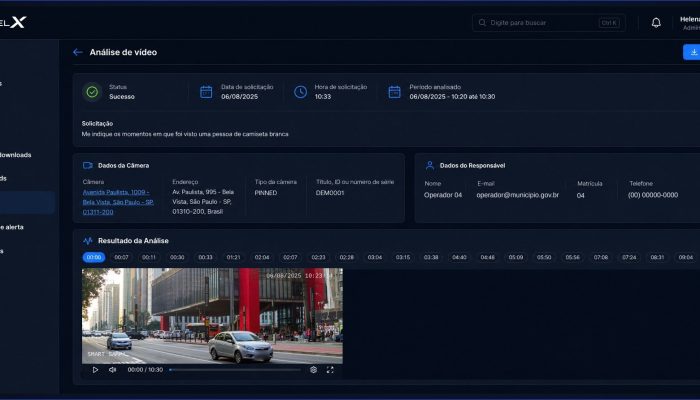Mute the video audio
Image resolution: width=700 pixels, height=400 pixels.
click(x=112, y=370)
